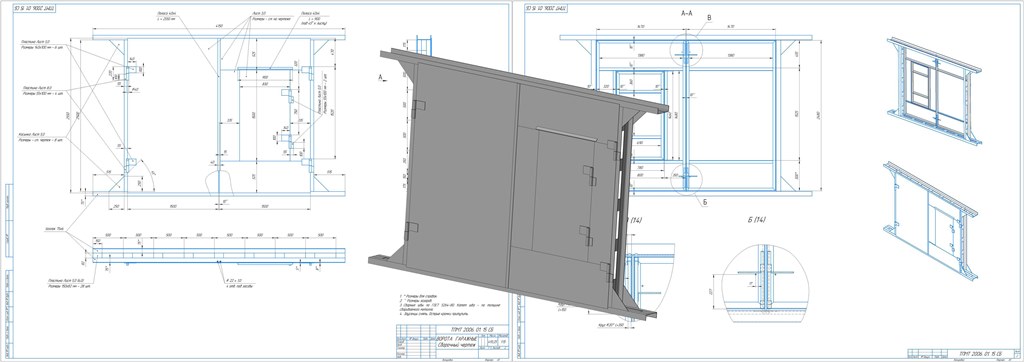Image resolution: width=1024 pixels, height=362 pixels.
Task: Click the rotated drawing code stamp on left sheet
Action: (34, 9)
